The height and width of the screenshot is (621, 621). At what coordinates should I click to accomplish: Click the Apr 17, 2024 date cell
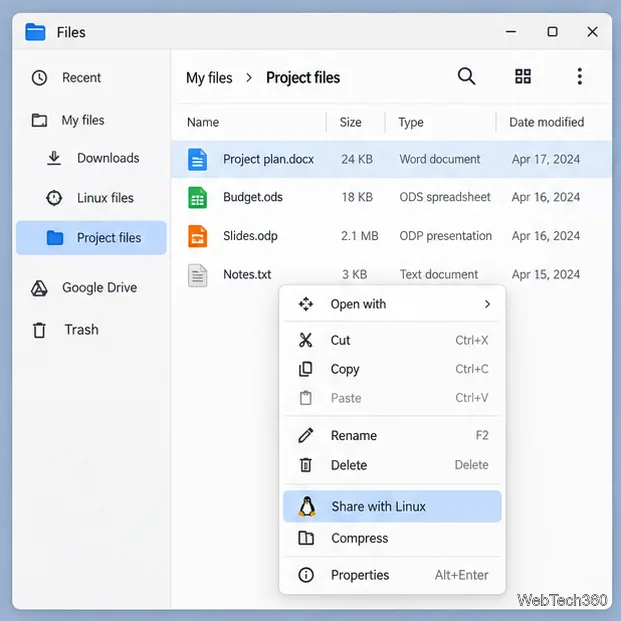coord(546,159)
